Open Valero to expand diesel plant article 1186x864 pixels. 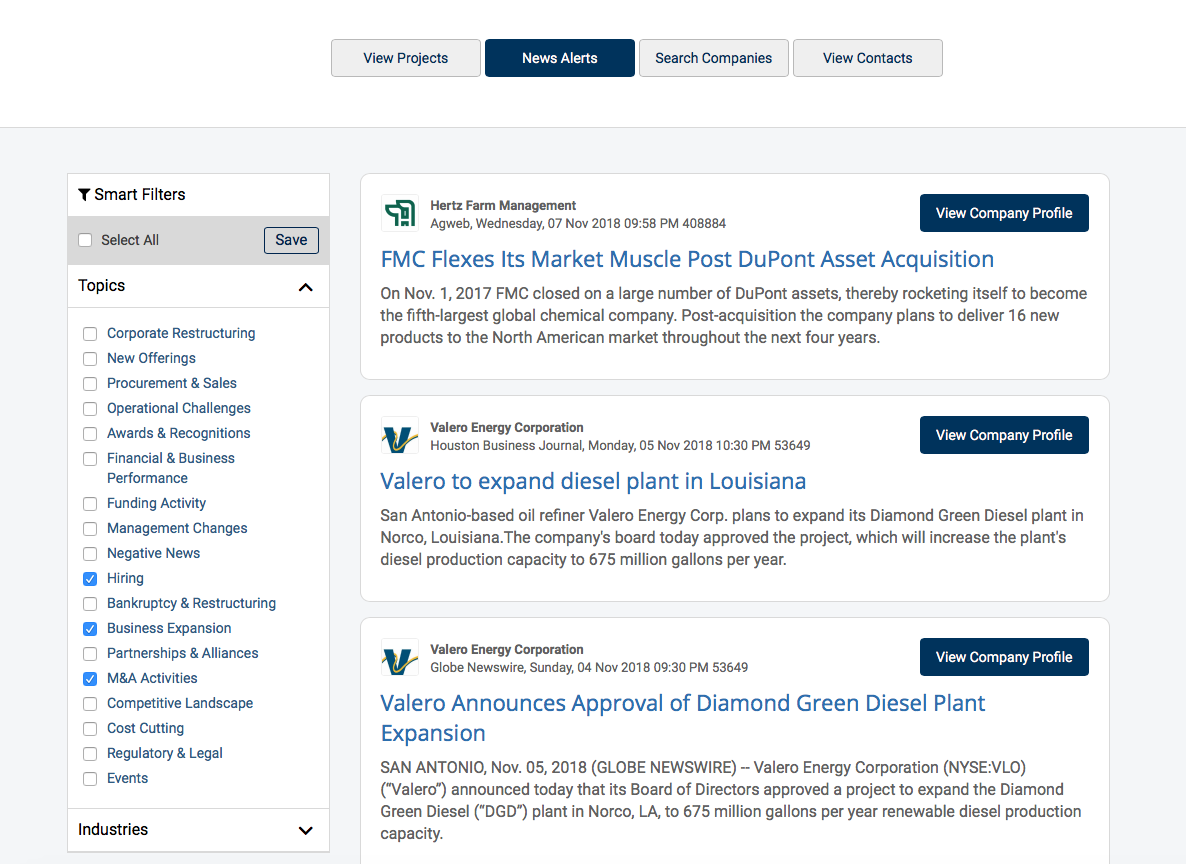[x=593, y=481]
